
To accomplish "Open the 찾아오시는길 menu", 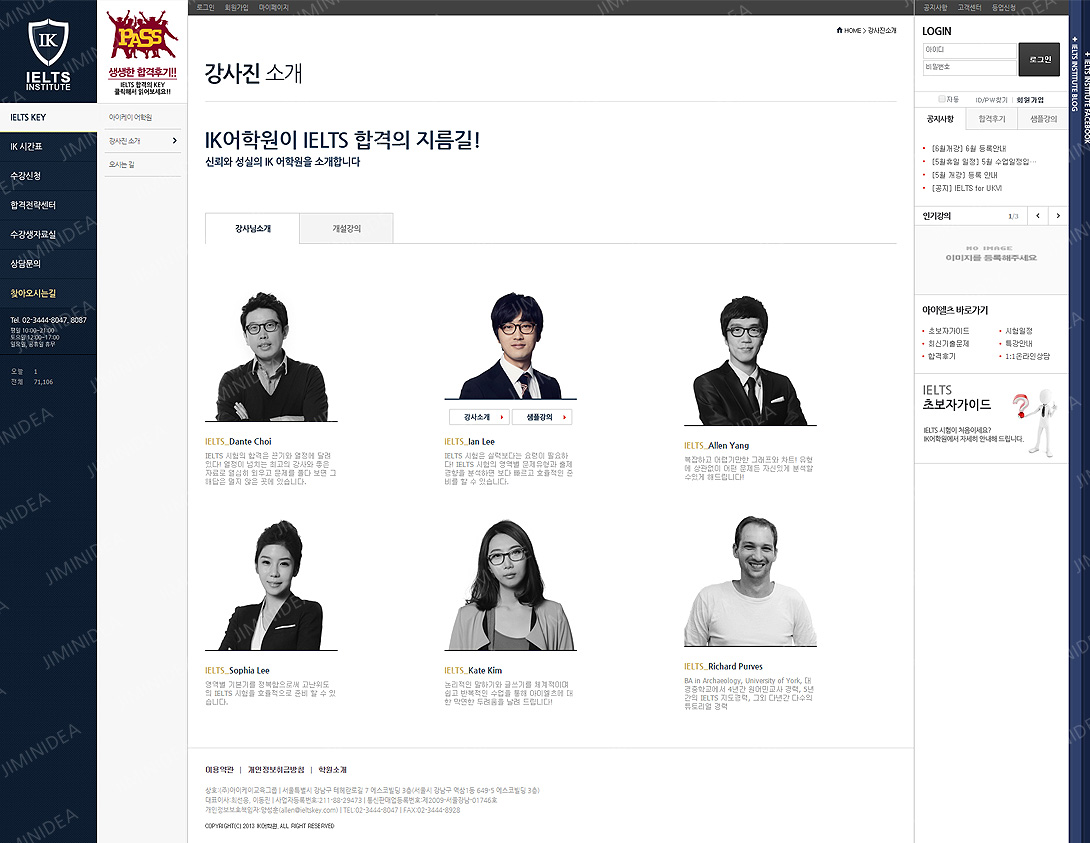I will click(49, 293).
